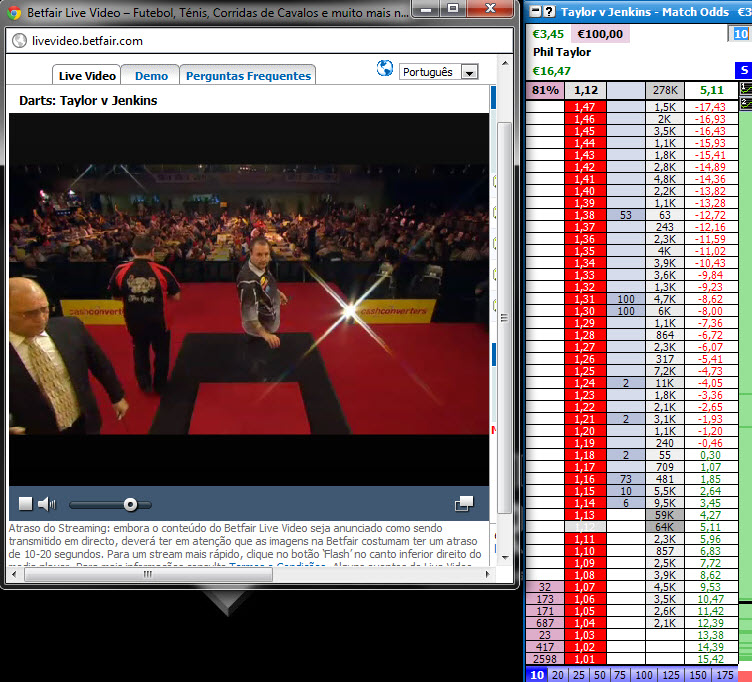Click back amount 687 at odds 1,04
The width and height of the screenshot is (752, 682).
545,623
